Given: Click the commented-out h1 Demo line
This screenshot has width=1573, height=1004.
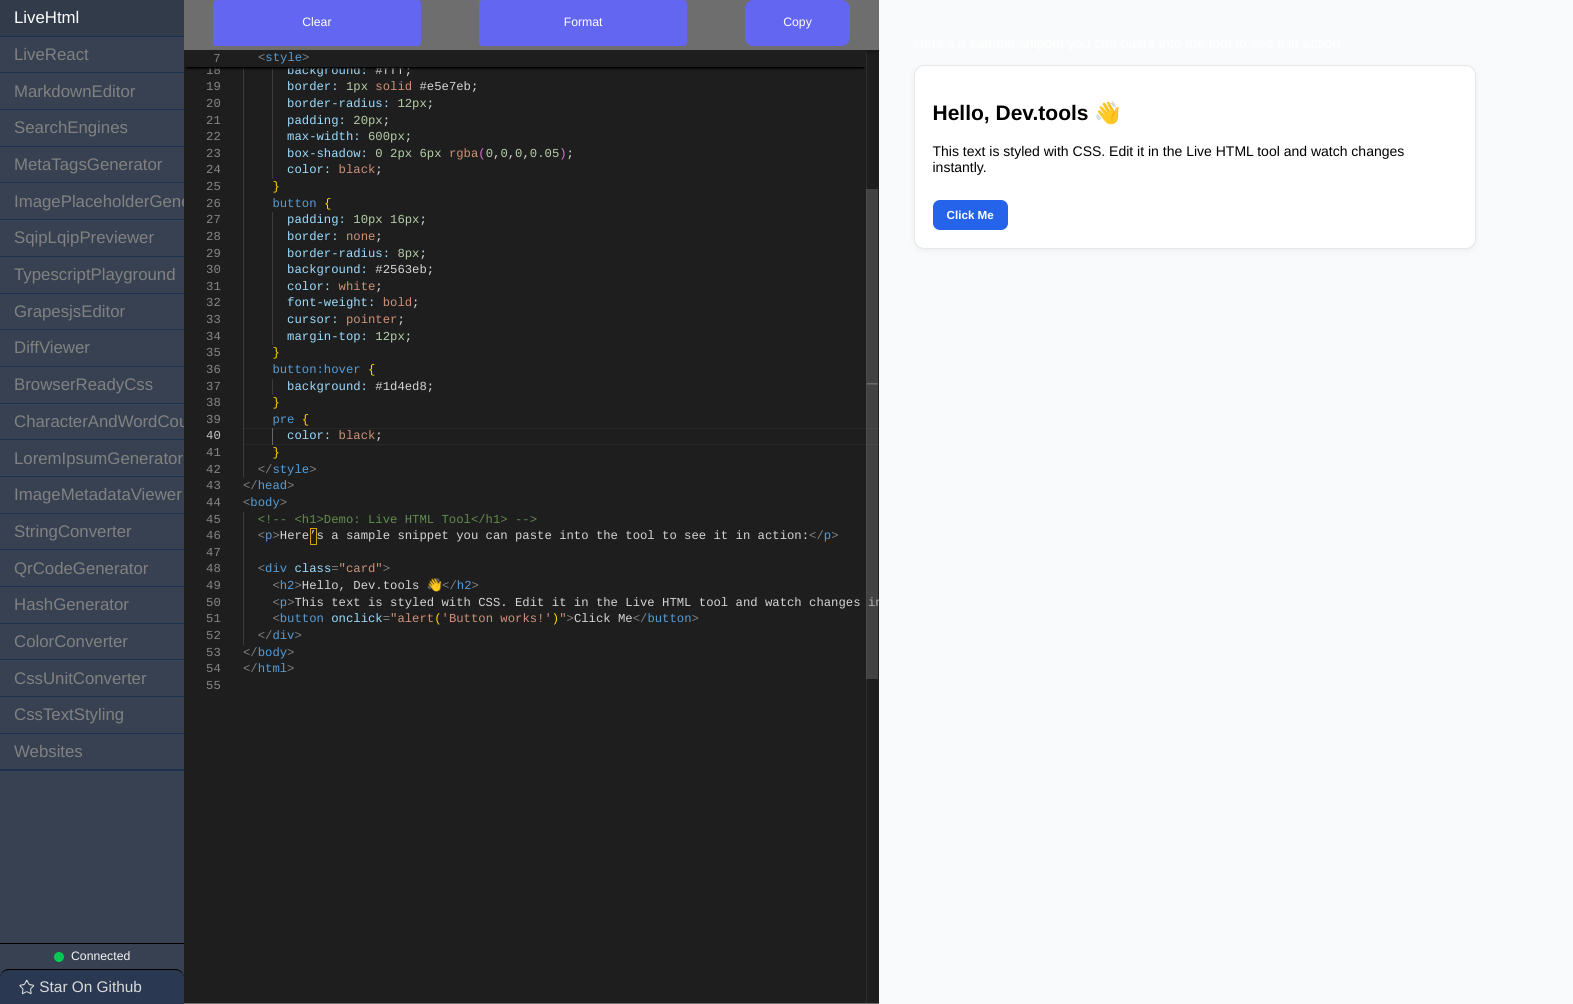Looking at the screenshot, I should [x=397, y=520].
